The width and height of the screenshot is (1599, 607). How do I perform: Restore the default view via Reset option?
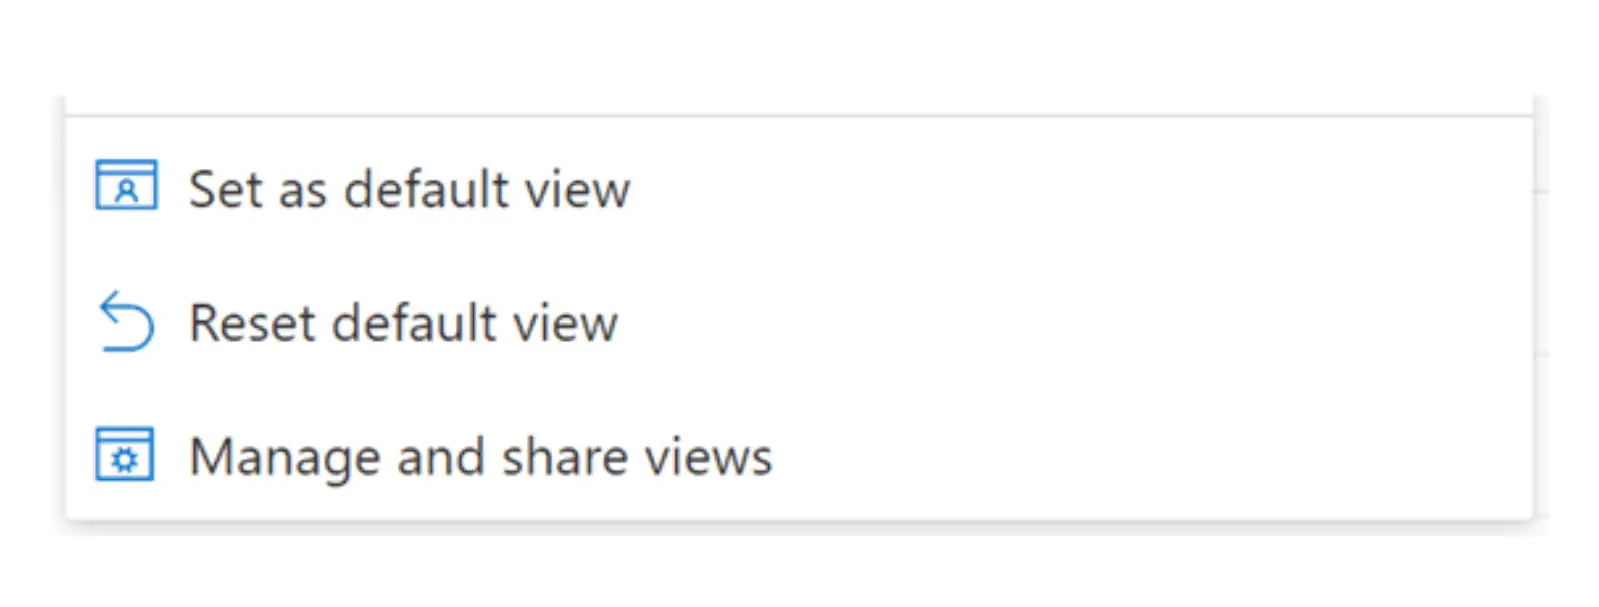[799, 322]
